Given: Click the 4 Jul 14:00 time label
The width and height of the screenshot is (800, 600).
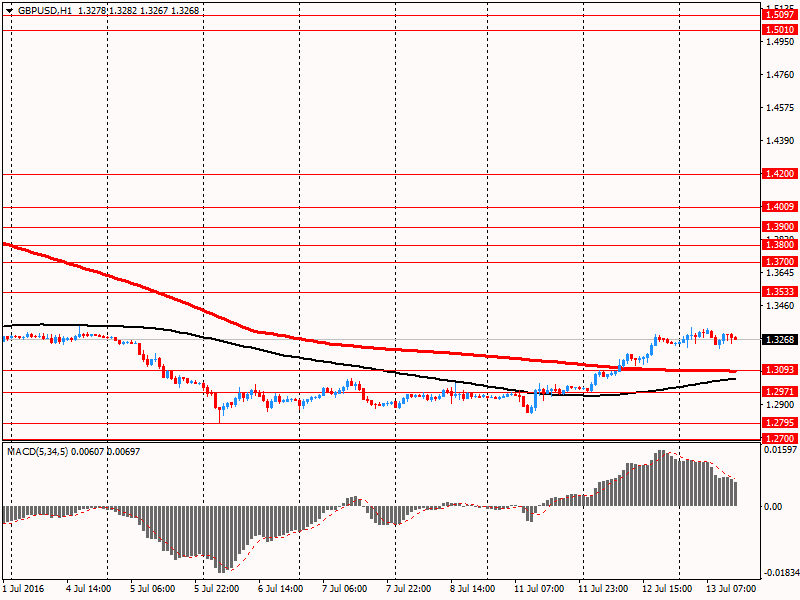Looking at the screenshot, I should 88,589.
